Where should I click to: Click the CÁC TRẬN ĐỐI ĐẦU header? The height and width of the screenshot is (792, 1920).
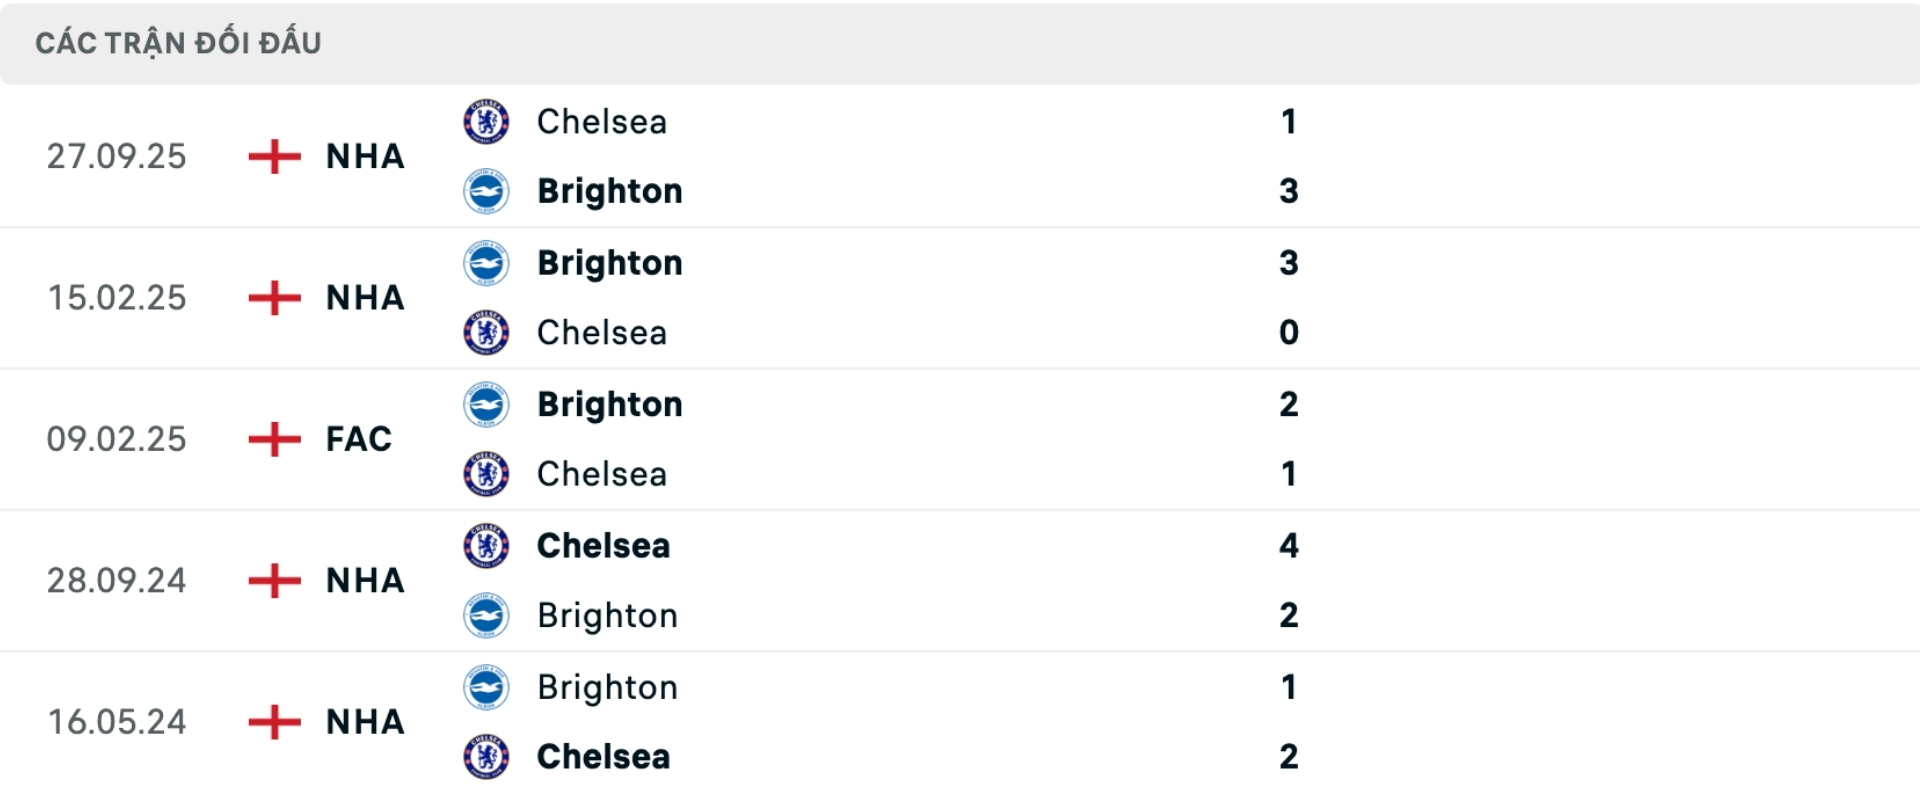click(x=178, y=43)
